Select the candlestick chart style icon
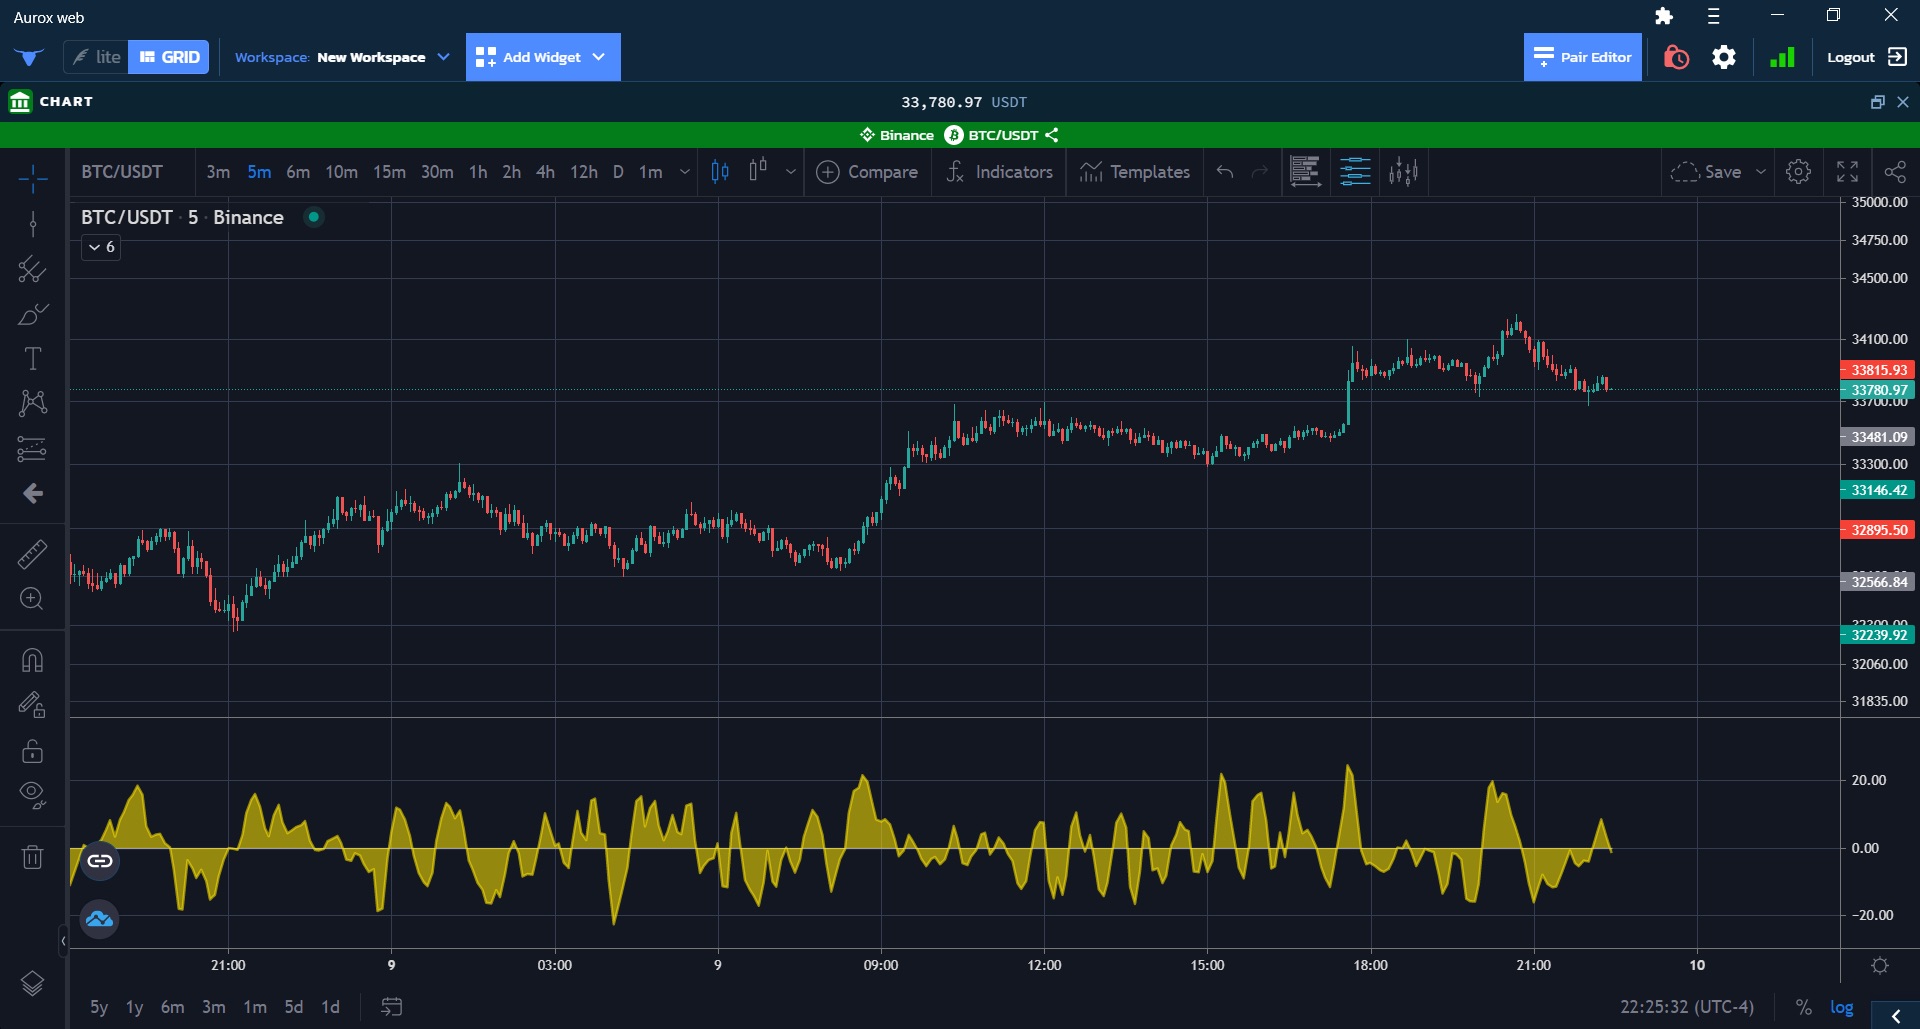 coord(719,171)
